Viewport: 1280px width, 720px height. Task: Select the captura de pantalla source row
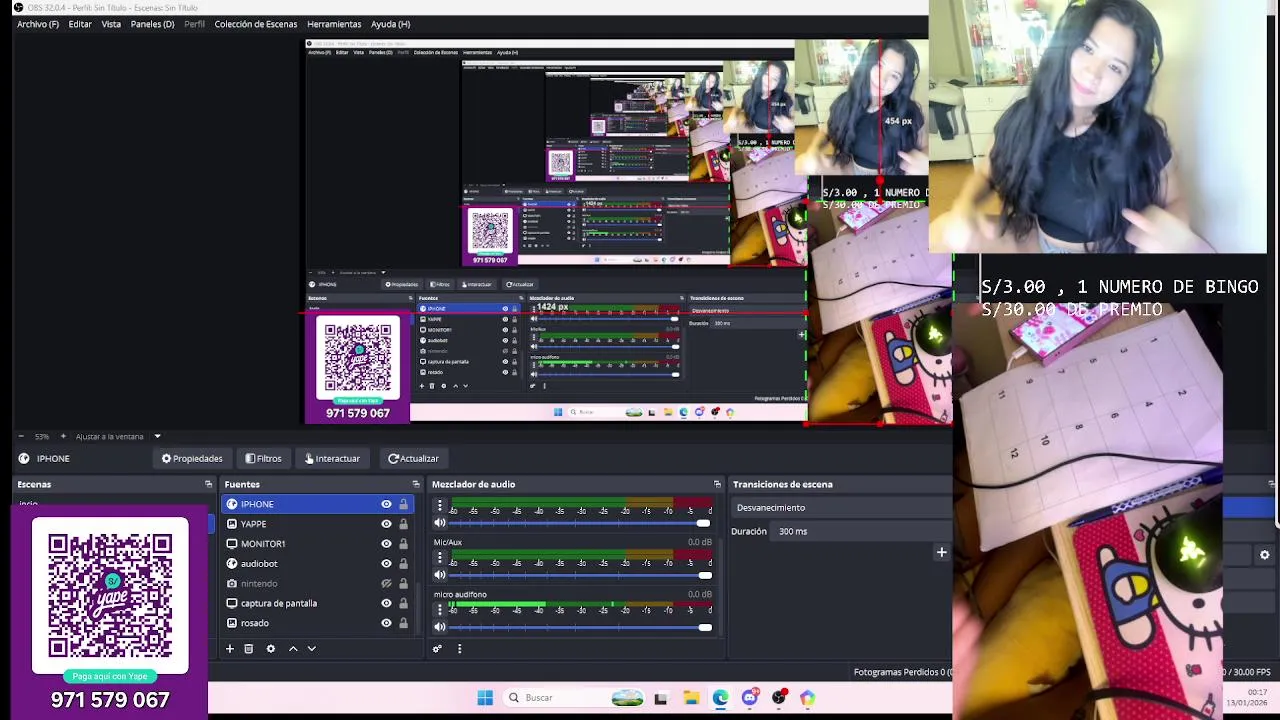pyautogui.click(x=318, y=603)
